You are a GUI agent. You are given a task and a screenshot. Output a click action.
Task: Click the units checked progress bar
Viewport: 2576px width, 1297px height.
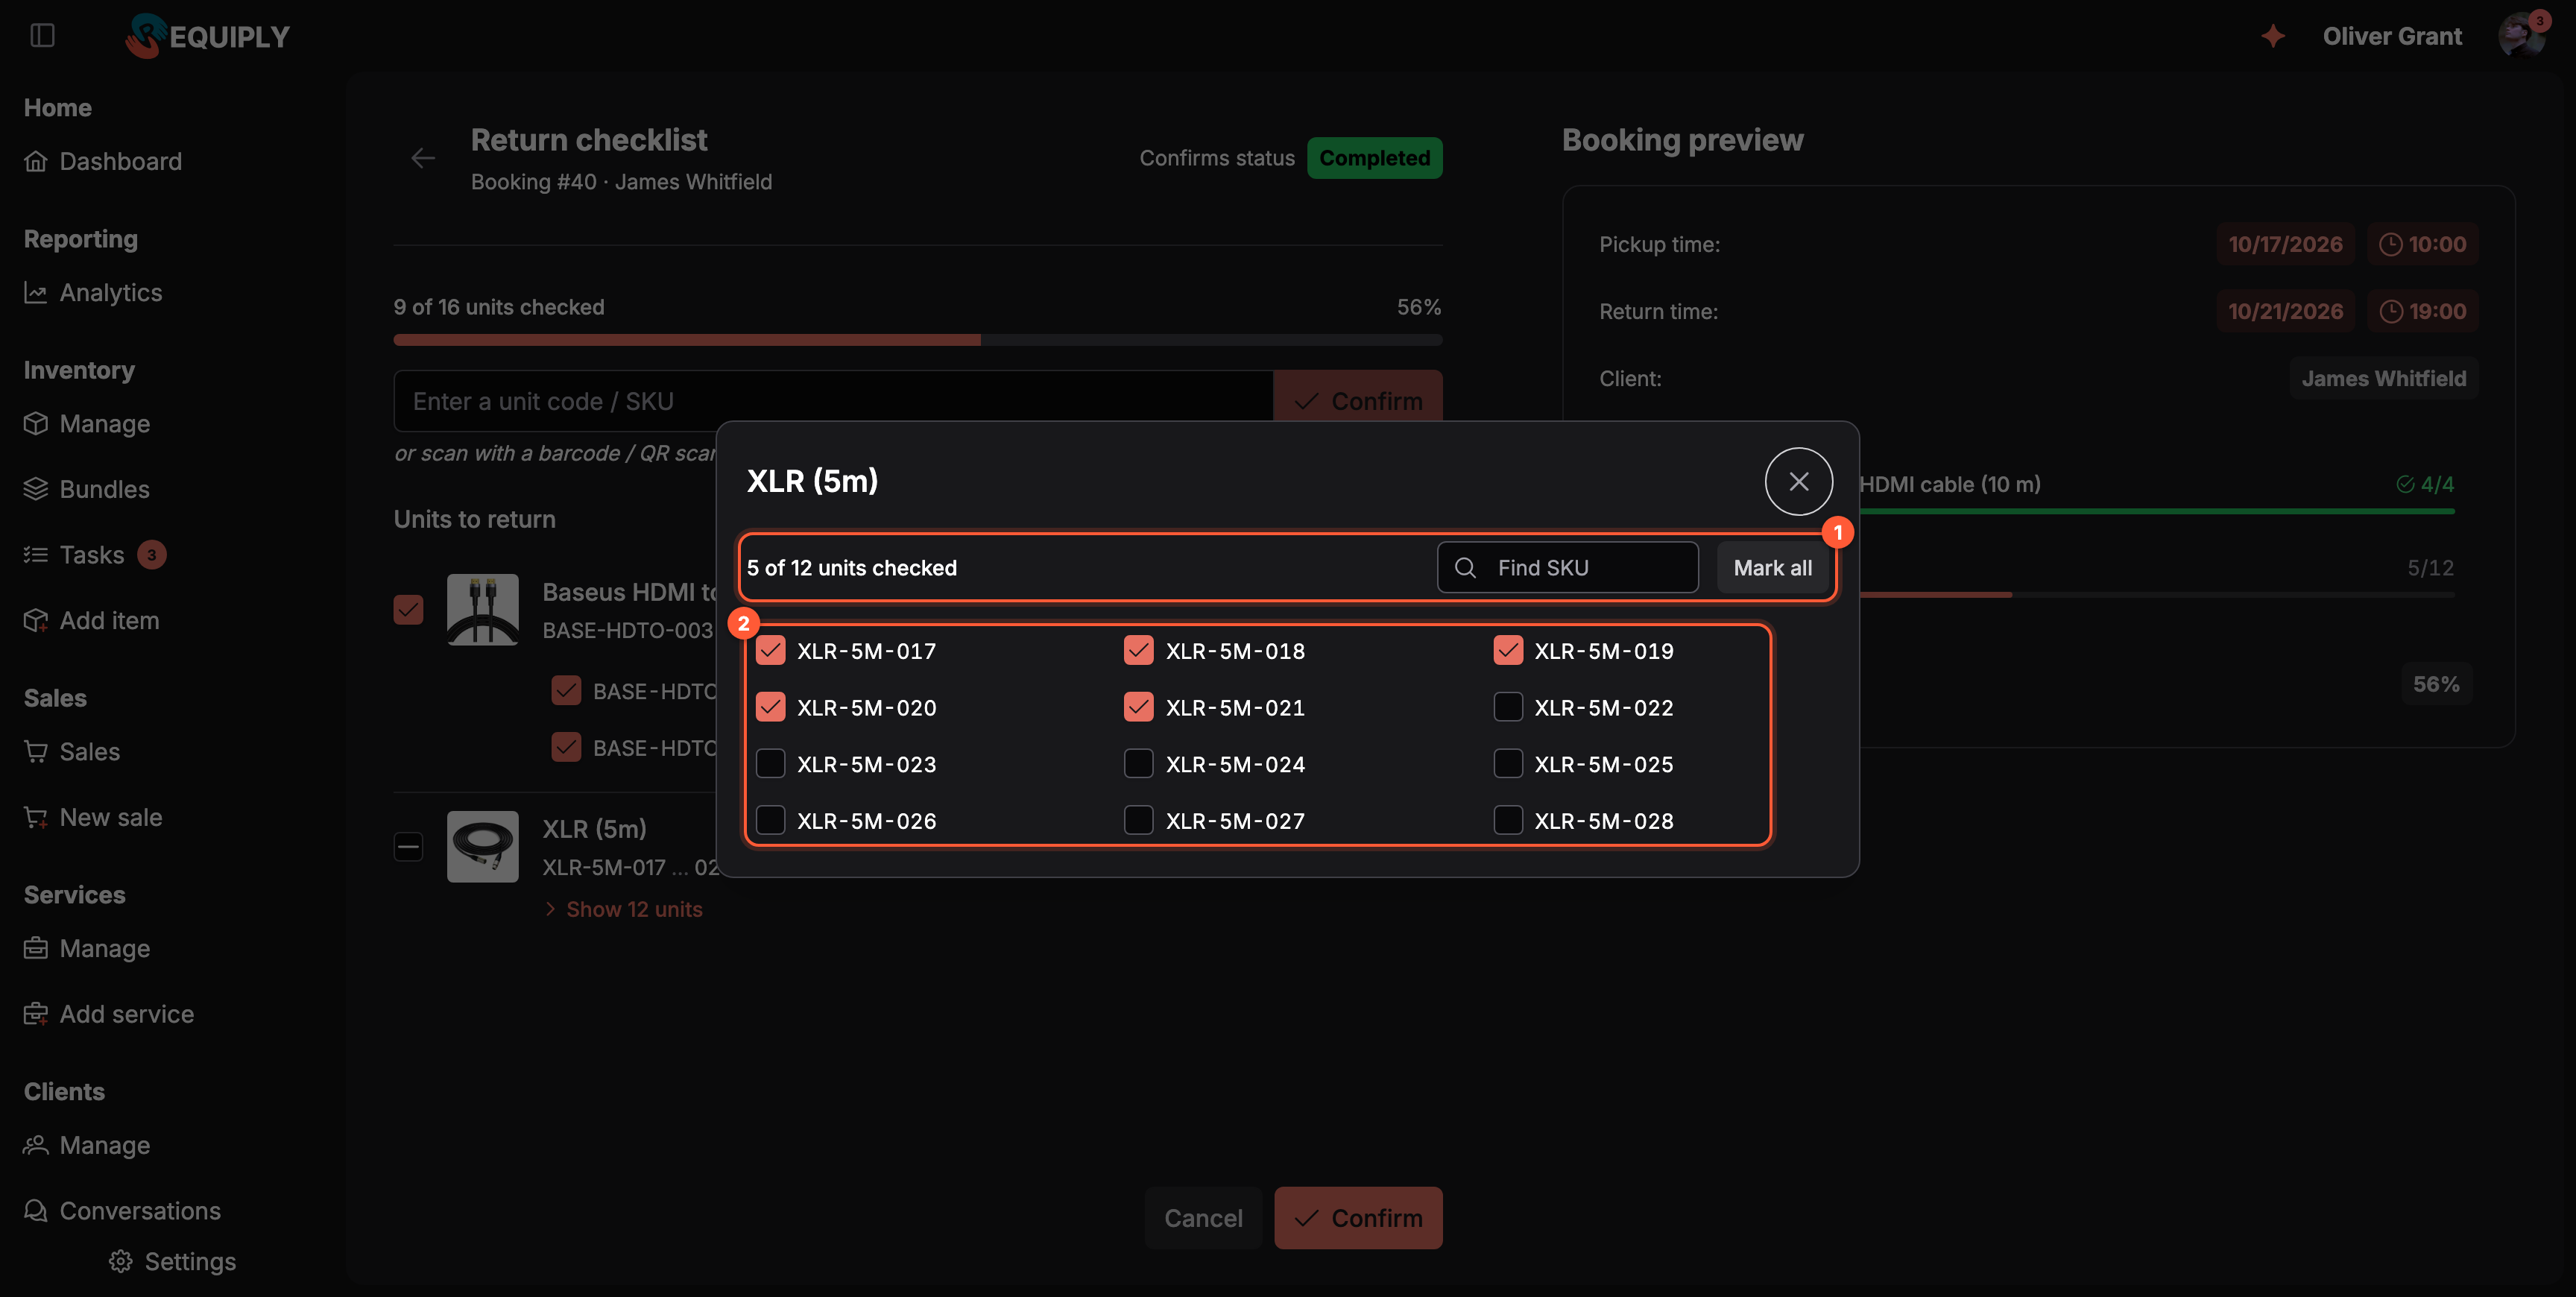(917, 340)
